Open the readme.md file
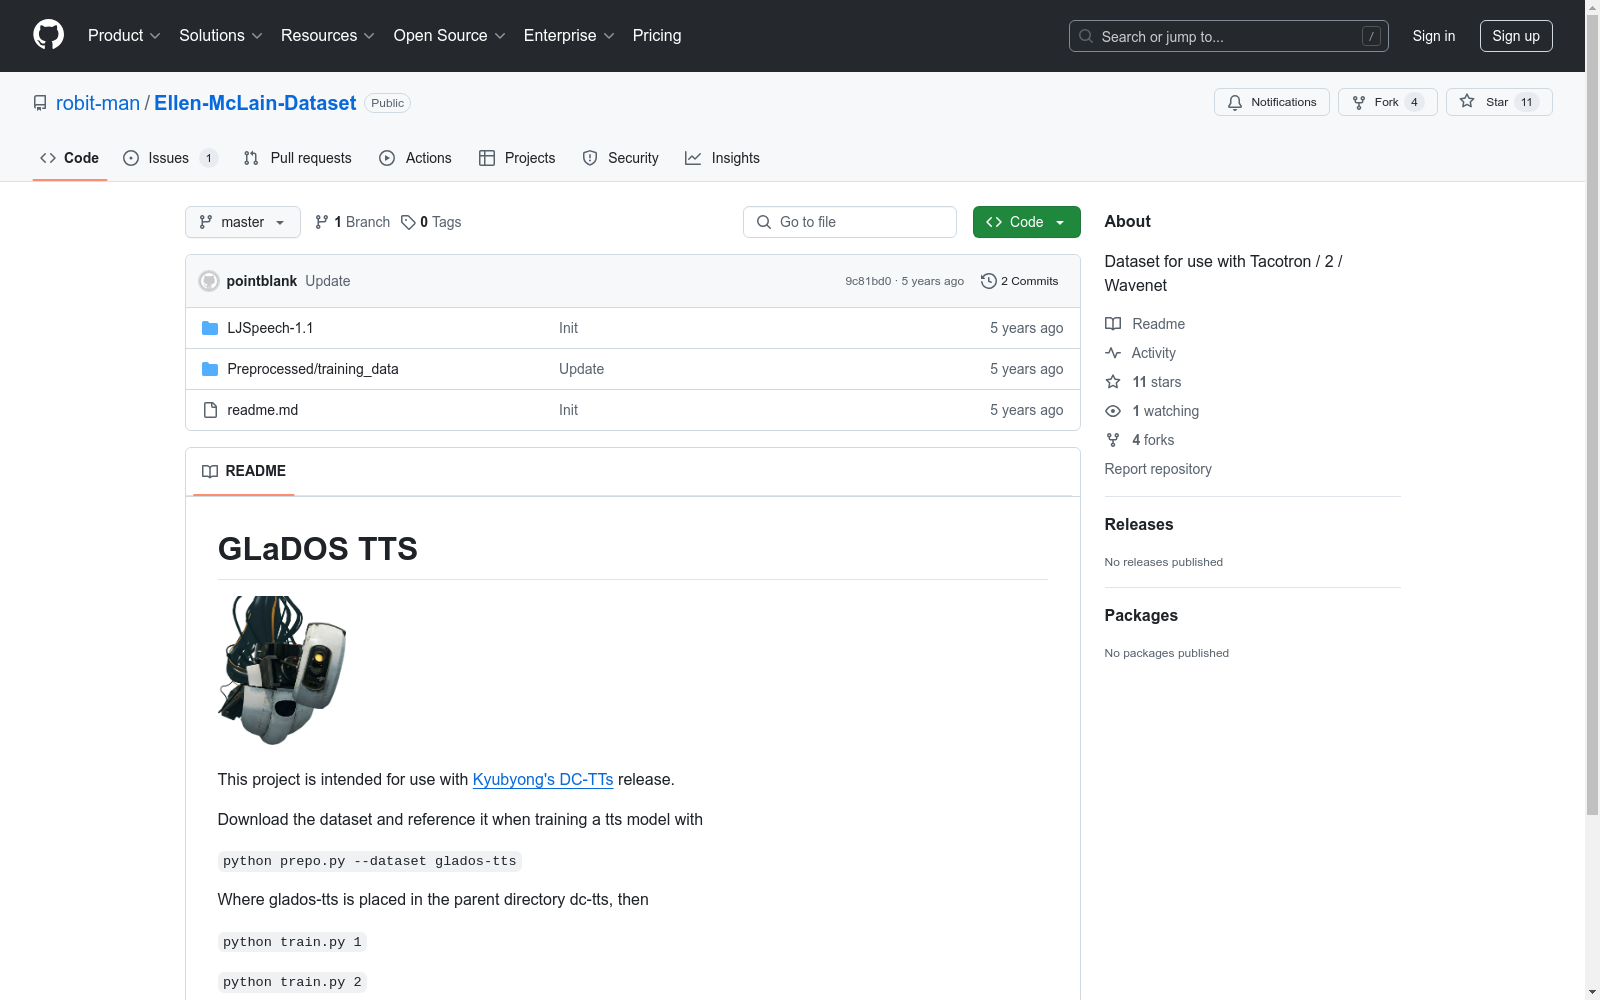This screenshot has height=1000, width=1600. pos(263,410)
